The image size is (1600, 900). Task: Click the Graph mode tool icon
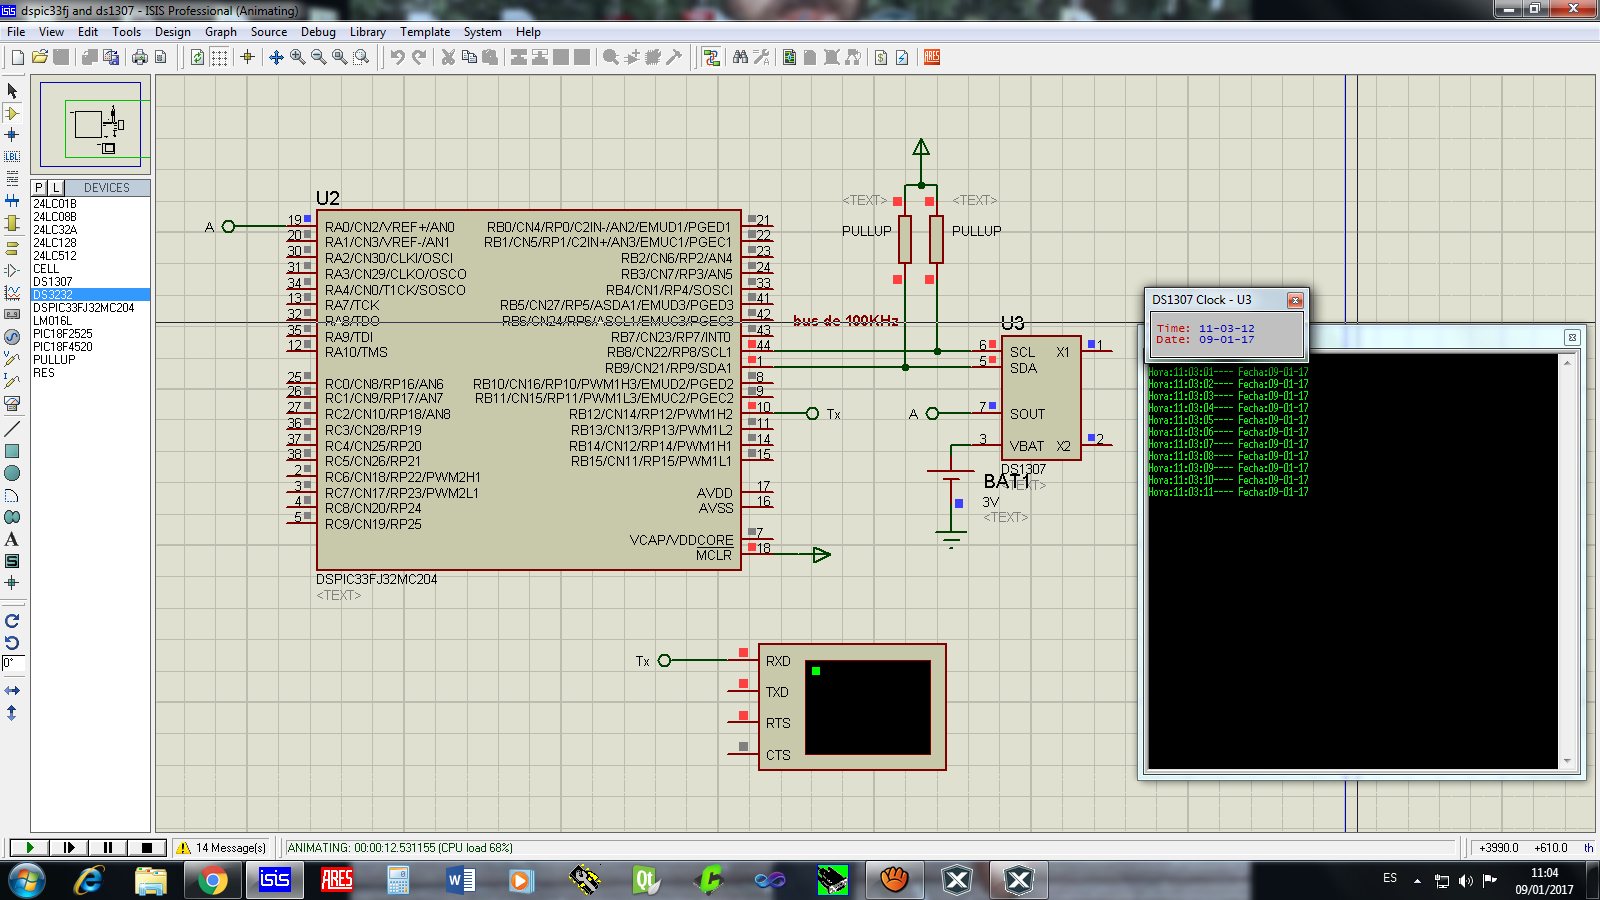12,293
